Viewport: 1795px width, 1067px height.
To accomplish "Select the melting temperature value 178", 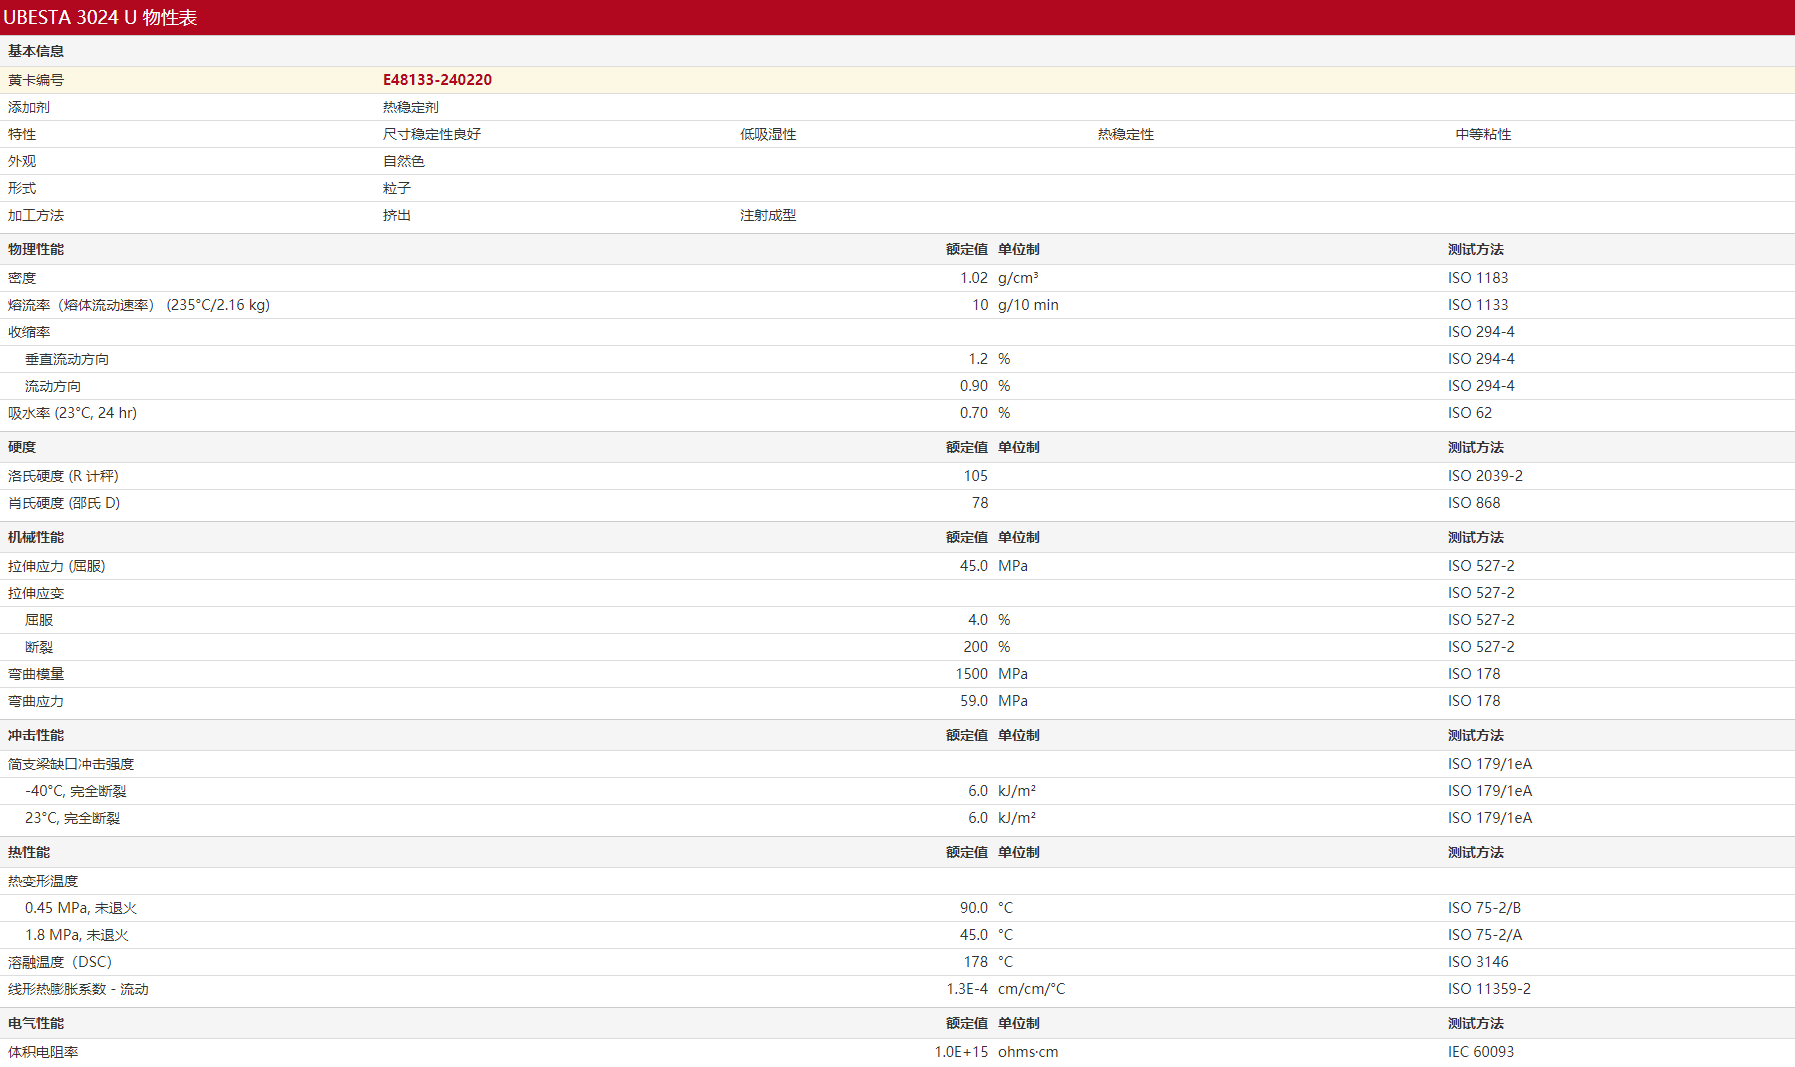I will click(976, 962).
